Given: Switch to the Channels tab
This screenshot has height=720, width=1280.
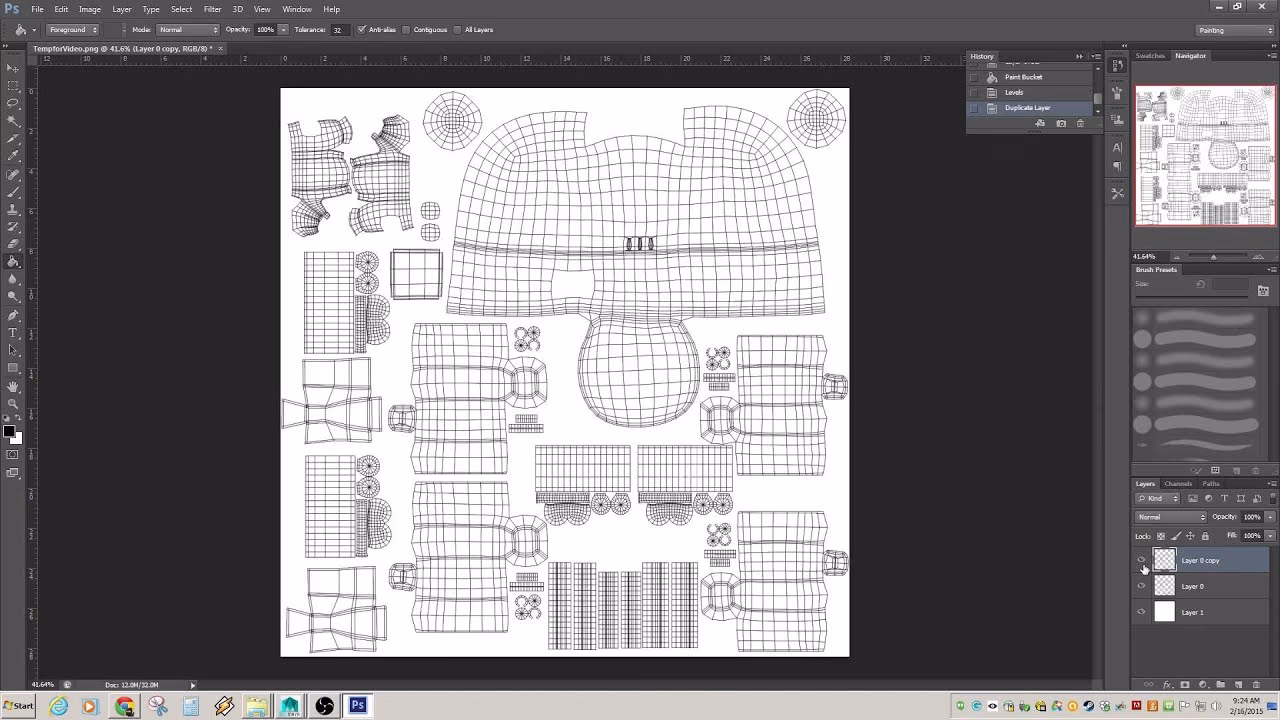Looking at the screenshot, I should point(1178,484).
